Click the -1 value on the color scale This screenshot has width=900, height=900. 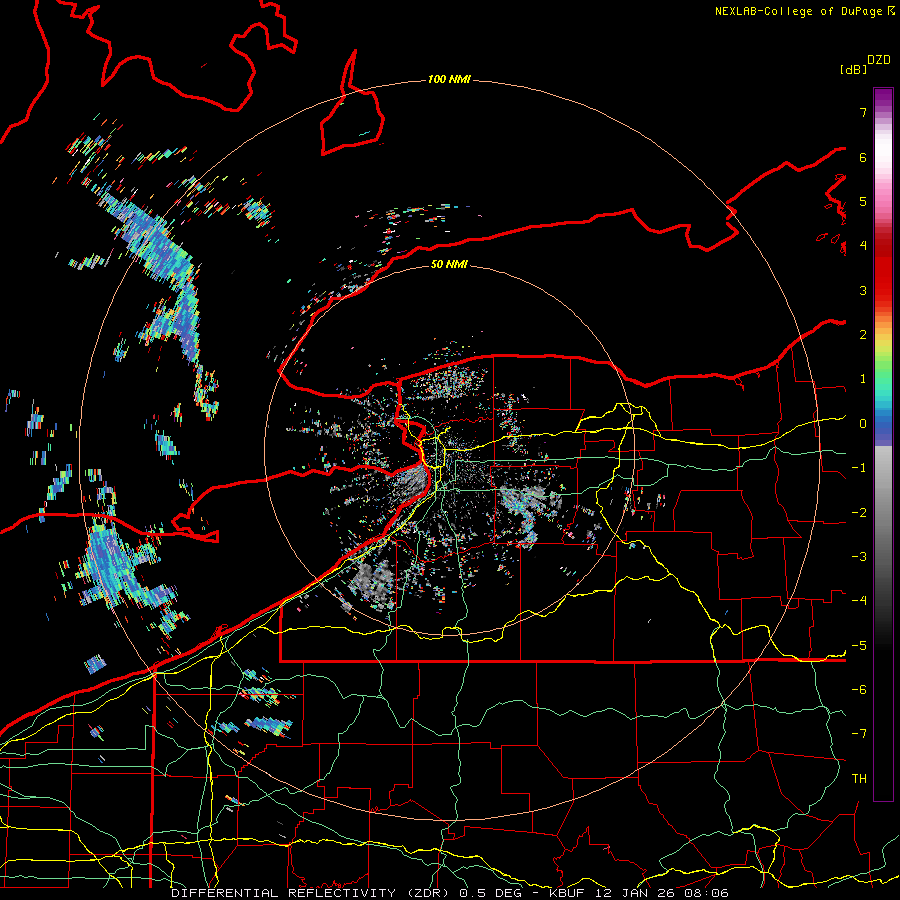(859, 468)
